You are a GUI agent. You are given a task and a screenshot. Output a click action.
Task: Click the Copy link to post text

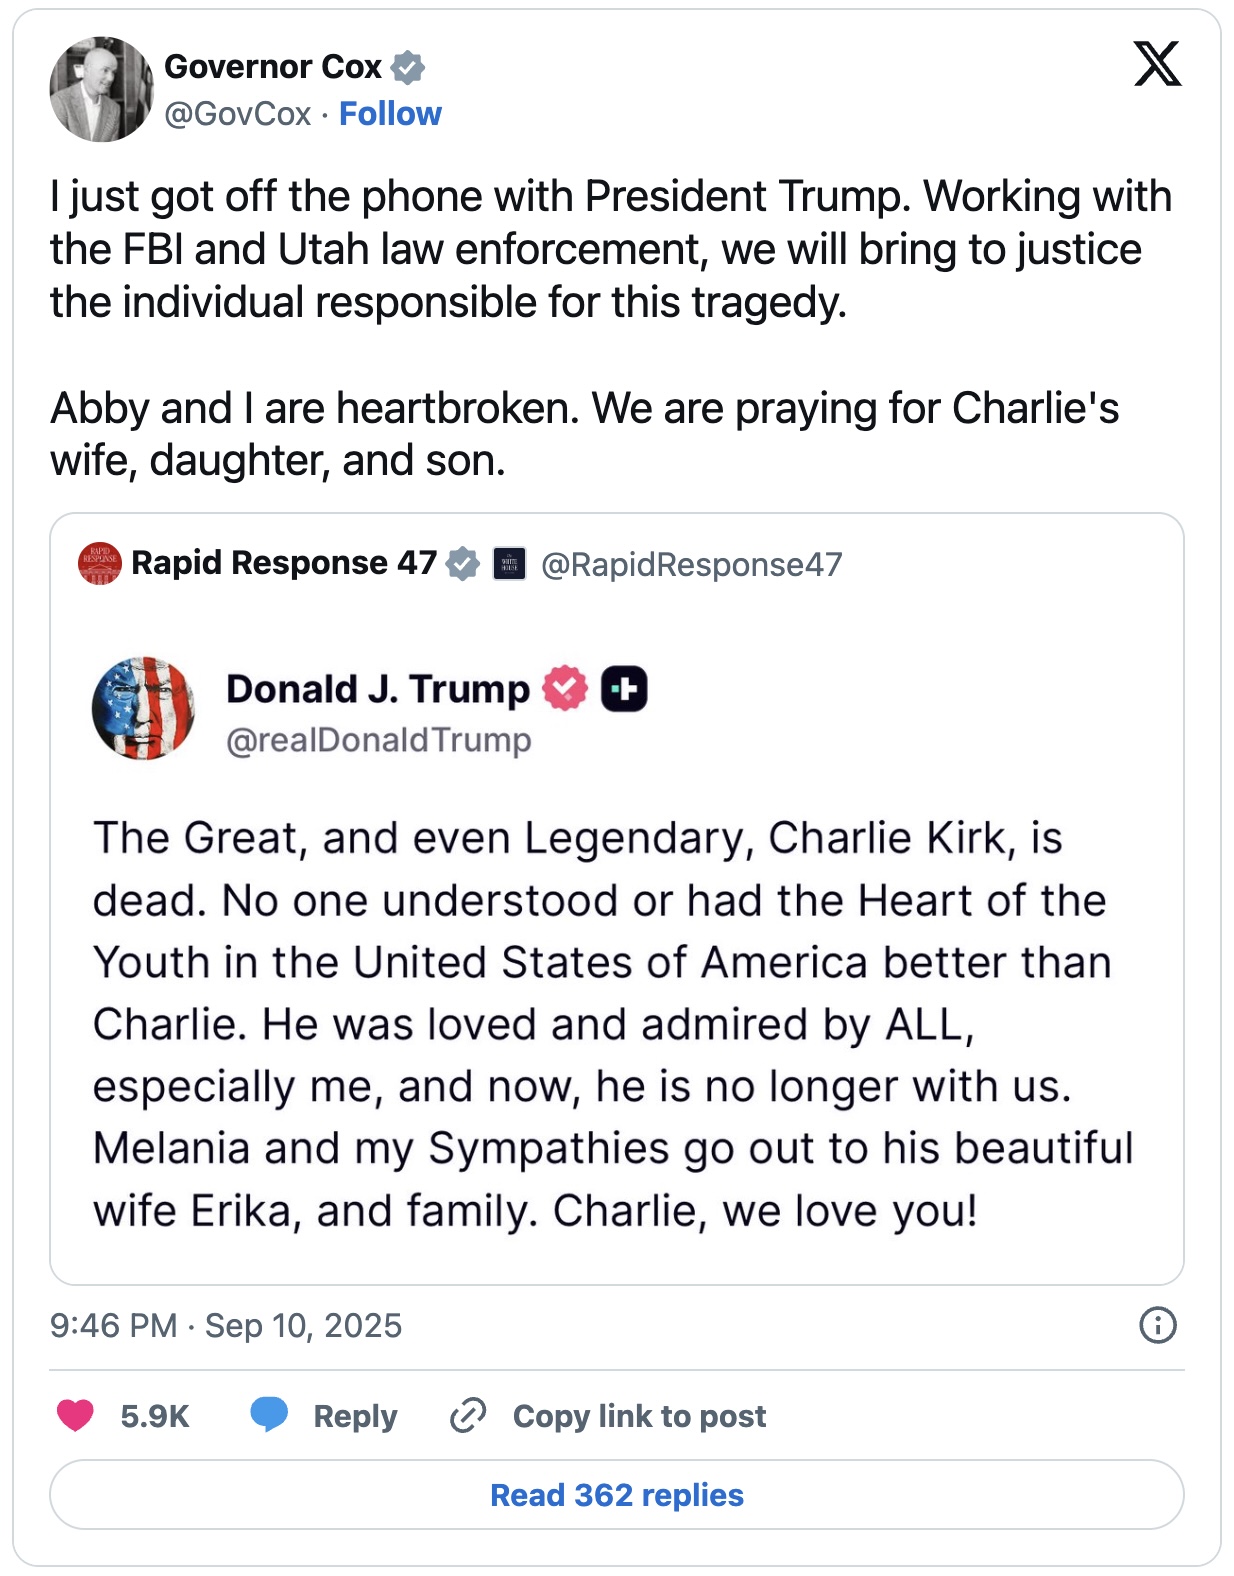tap(639, 1416)
